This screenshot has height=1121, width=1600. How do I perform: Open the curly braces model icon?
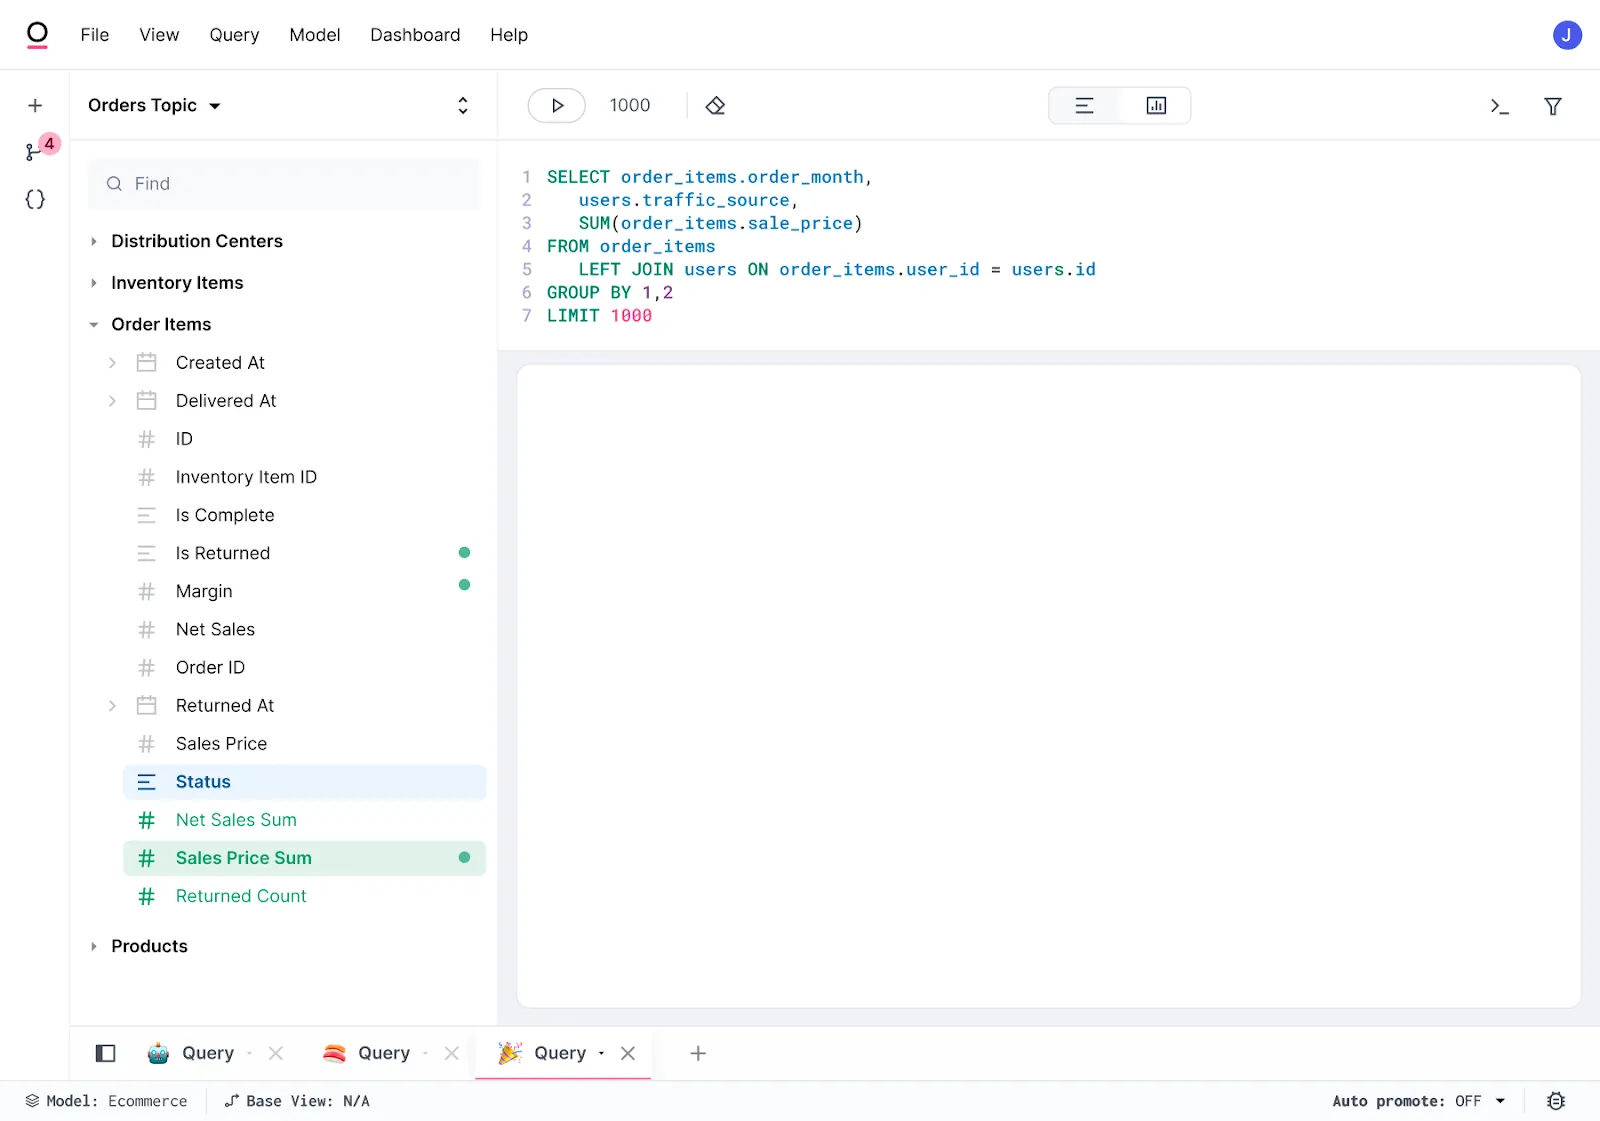tap(35, 199)
